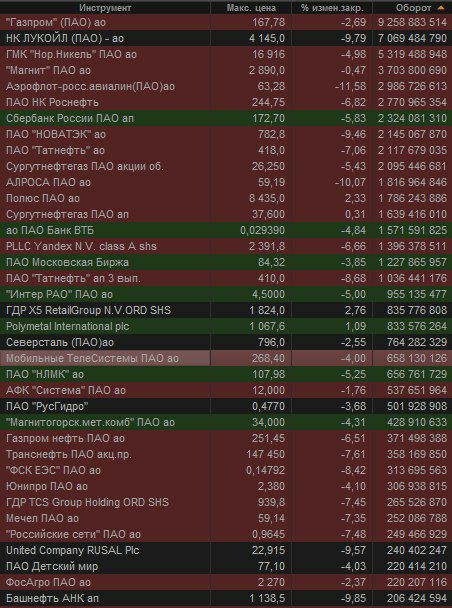Click the Оборот column header
The height and width of the screenshot is (608, 452).
pos(412,7)
